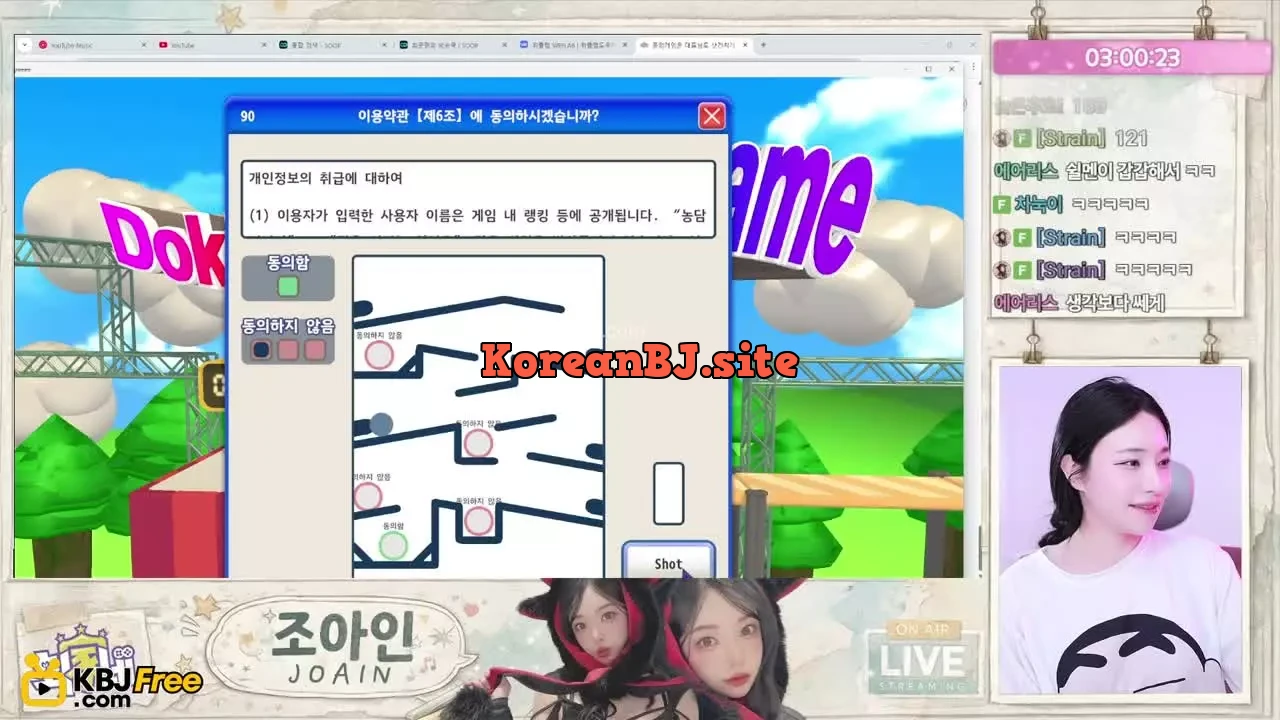The height and width of the screenshot is (720, 1280).
Task: Switch to the YouTube browser tab
Action: 210,45
